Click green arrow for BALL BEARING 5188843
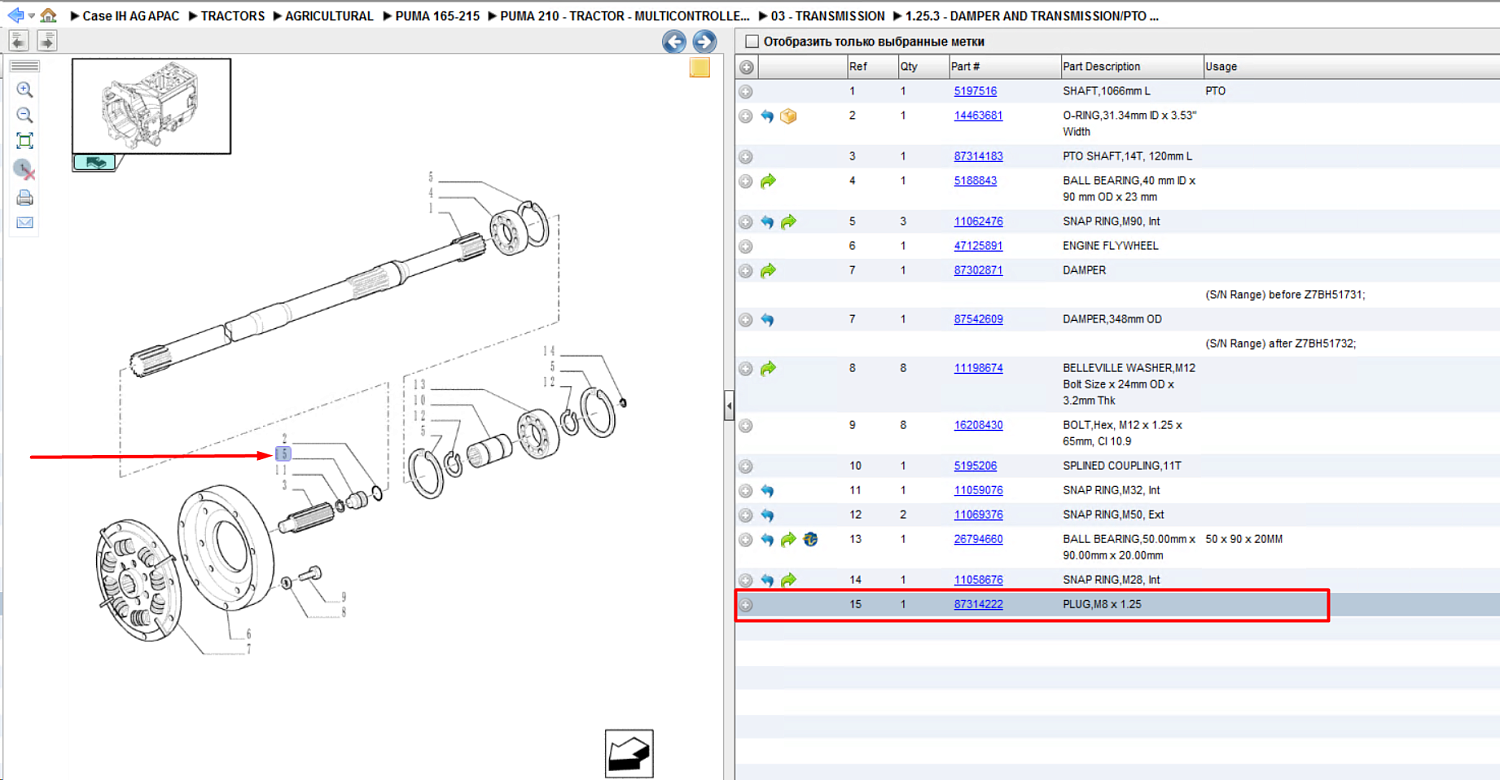 pyautogui.click(x=768, y=182)
